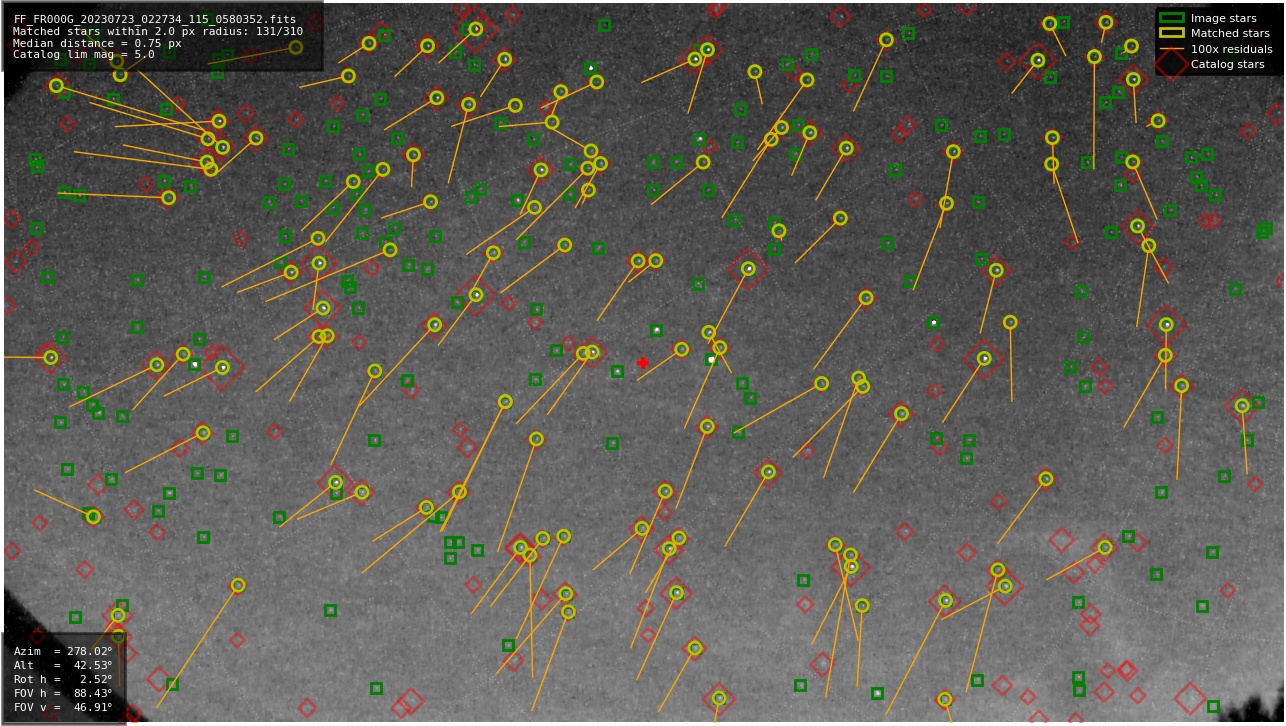Click the yellow square symbol in the legend
Viewport: 1286px width, 726px height.
tap(1171, 33)
